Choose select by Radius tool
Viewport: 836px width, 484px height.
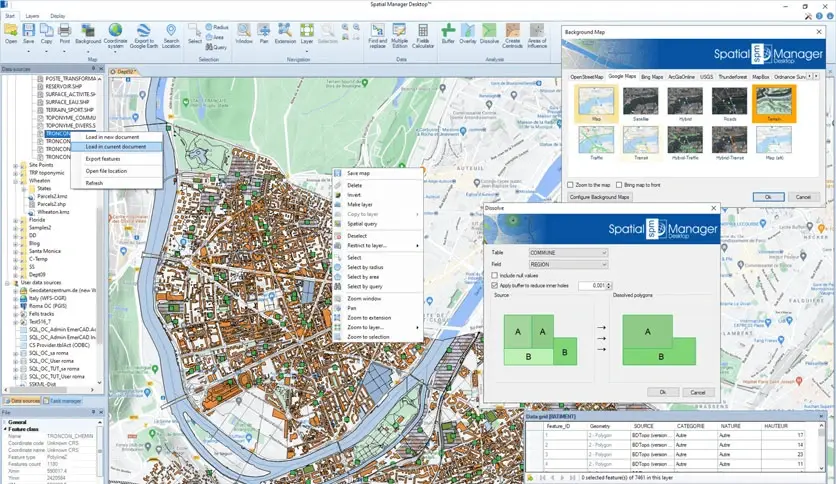[216, 27]
